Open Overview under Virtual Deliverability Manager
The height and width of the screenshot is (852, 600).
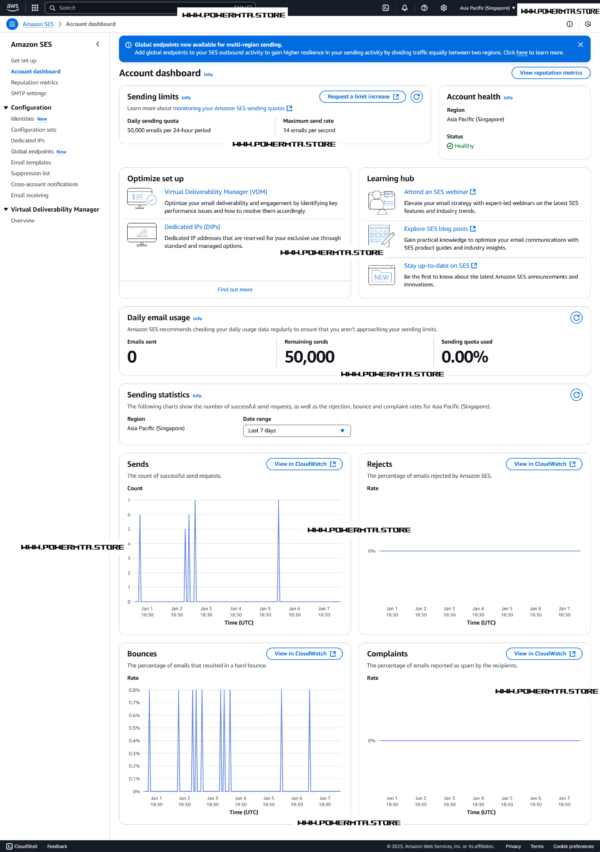click(22, 220)
